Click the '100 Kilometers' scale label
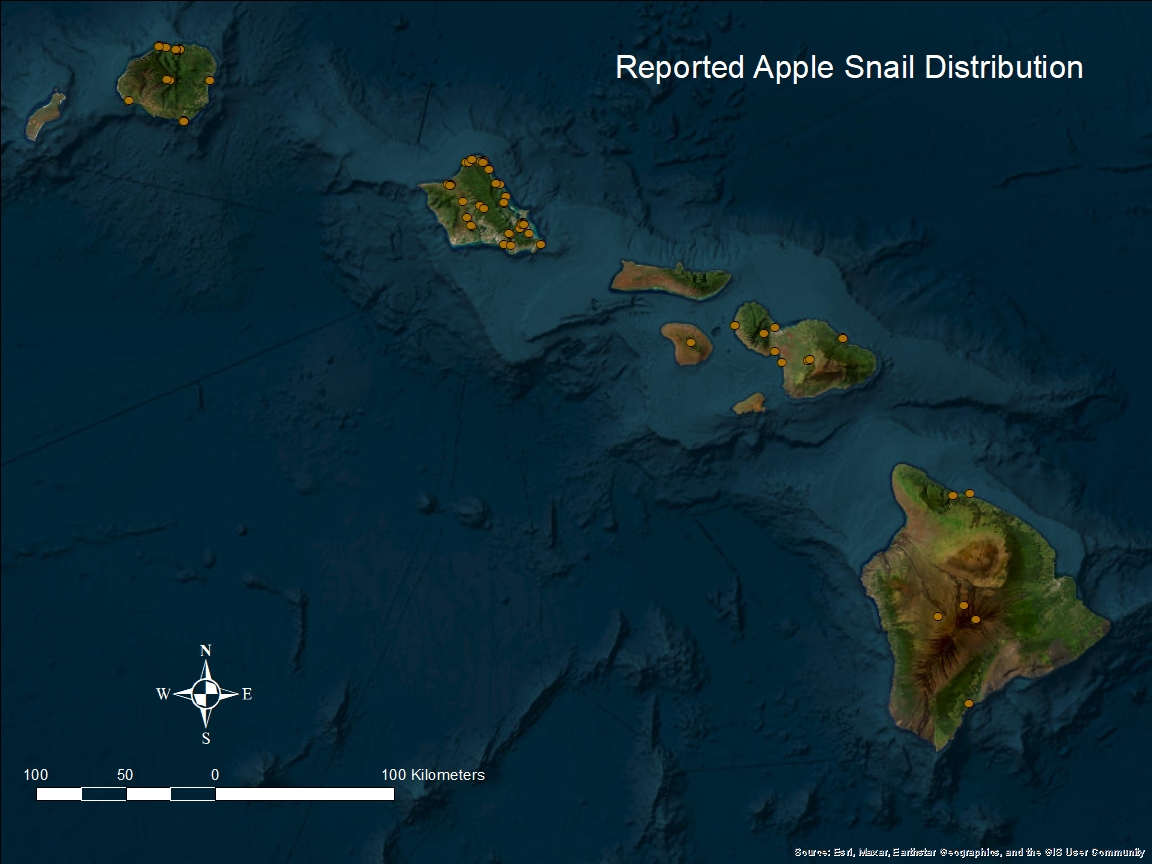Viewport: 1152px width, 864px height. [x=433, y=775]
